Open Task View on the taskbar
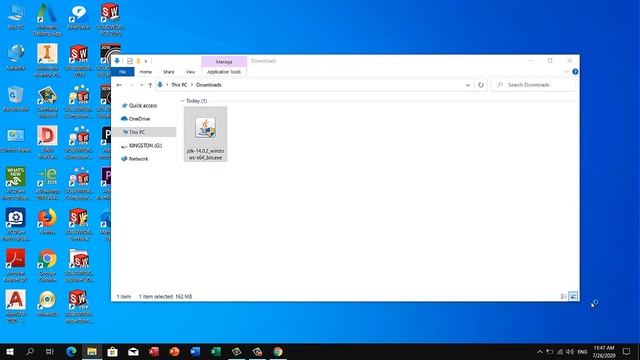 50,351
